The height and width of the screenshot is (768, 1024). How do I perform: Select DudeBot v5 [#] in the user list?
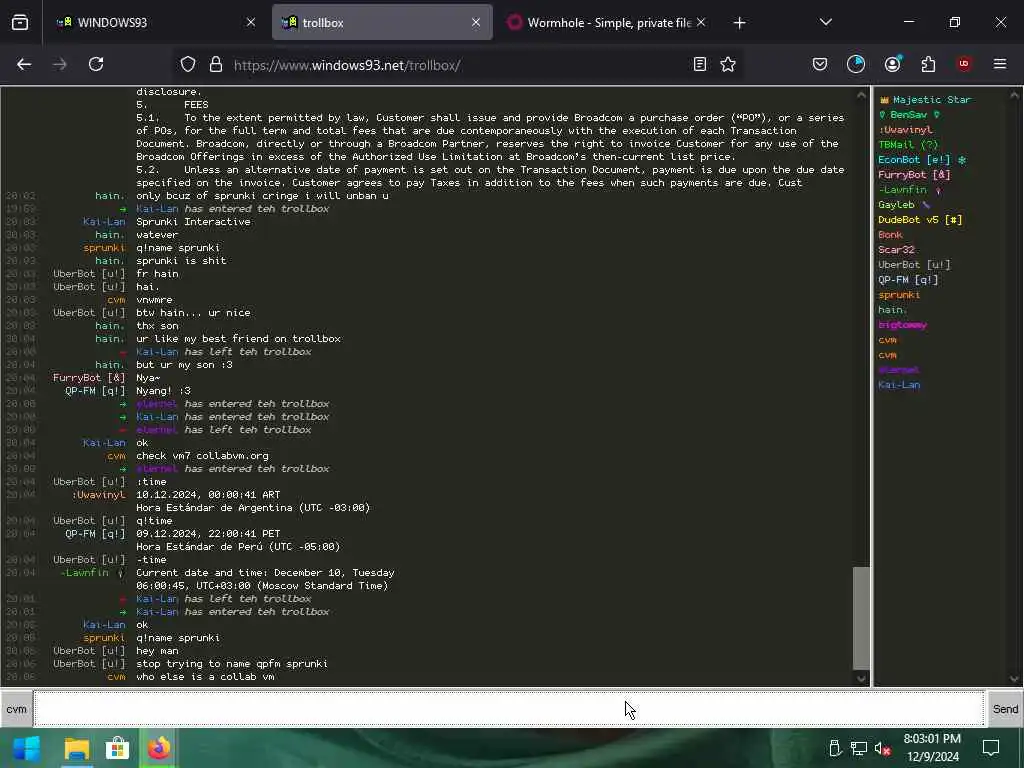[x=920, y=219]
